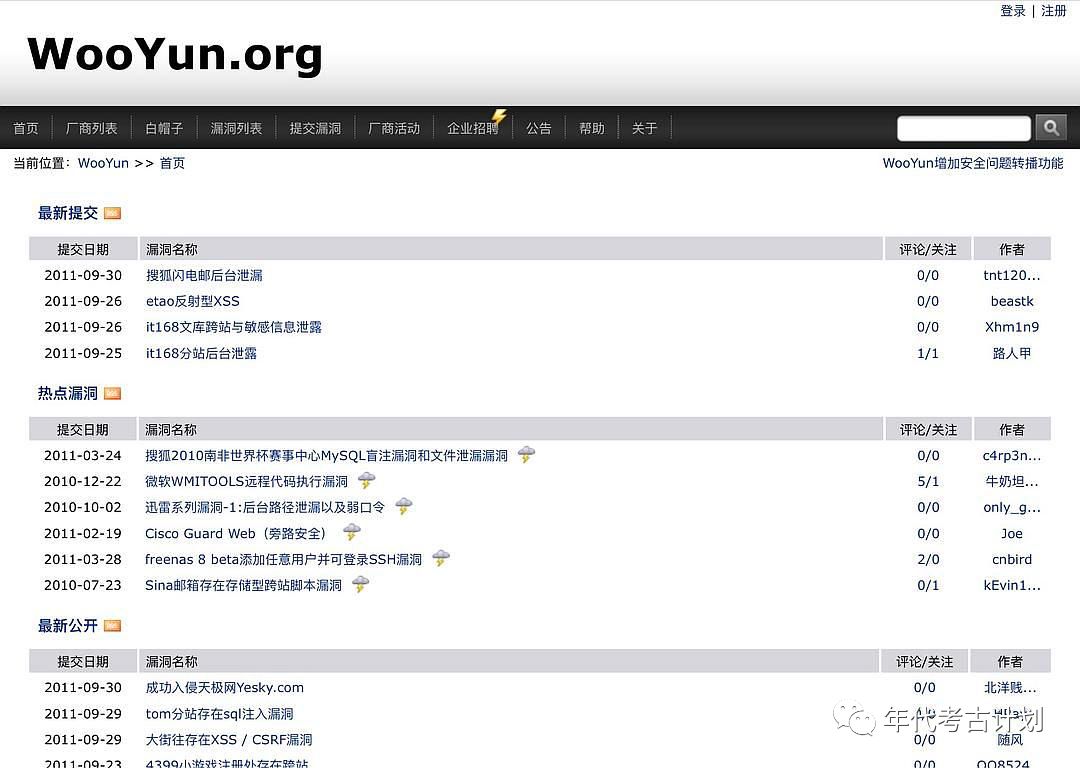Image resolution: width=1080 pixels, height=768 pixels.
Task: Open the 热点漏洞 section heading
Action: tap(68, 393)
